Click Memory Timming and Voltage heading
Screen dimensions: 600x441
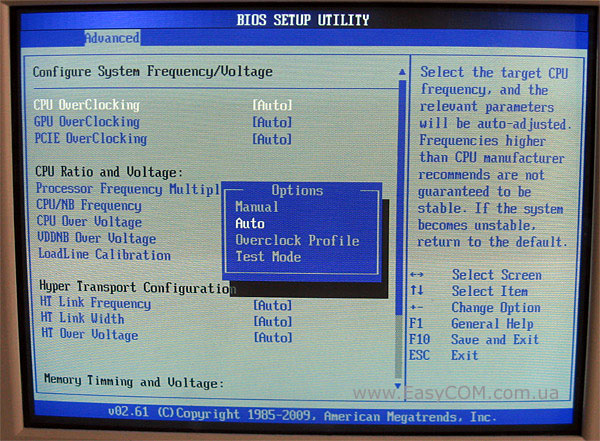pyautogui.click(x=134, y=381)
